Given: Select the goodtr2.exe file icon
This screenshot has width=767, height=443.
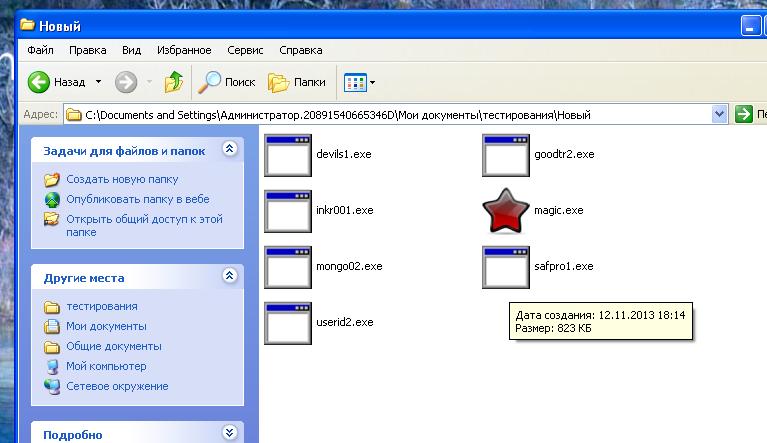Looking at the screenshot, I should [x=505, y=155].
